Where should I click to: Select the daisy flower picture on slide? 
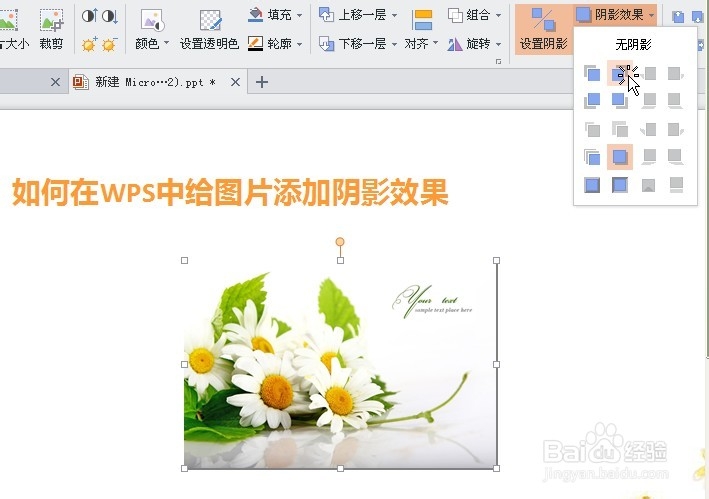(x=340, y=365)
